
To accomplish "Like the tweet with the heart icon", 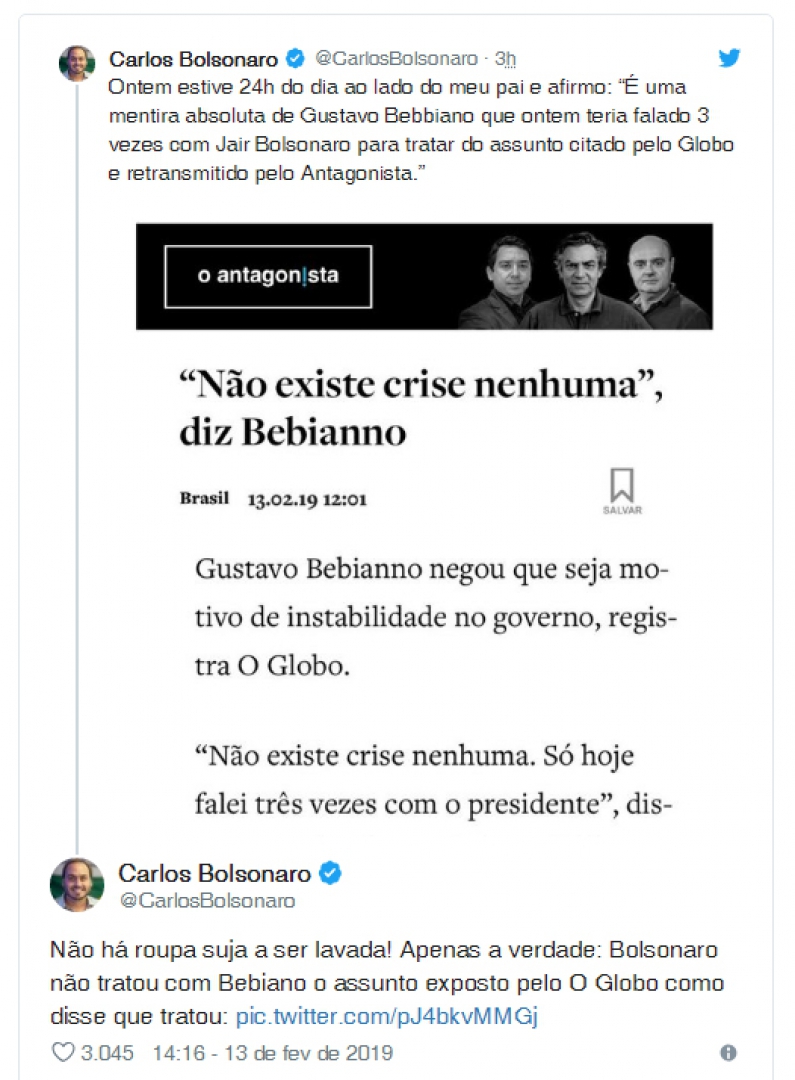I will [x=63, y=1052].
